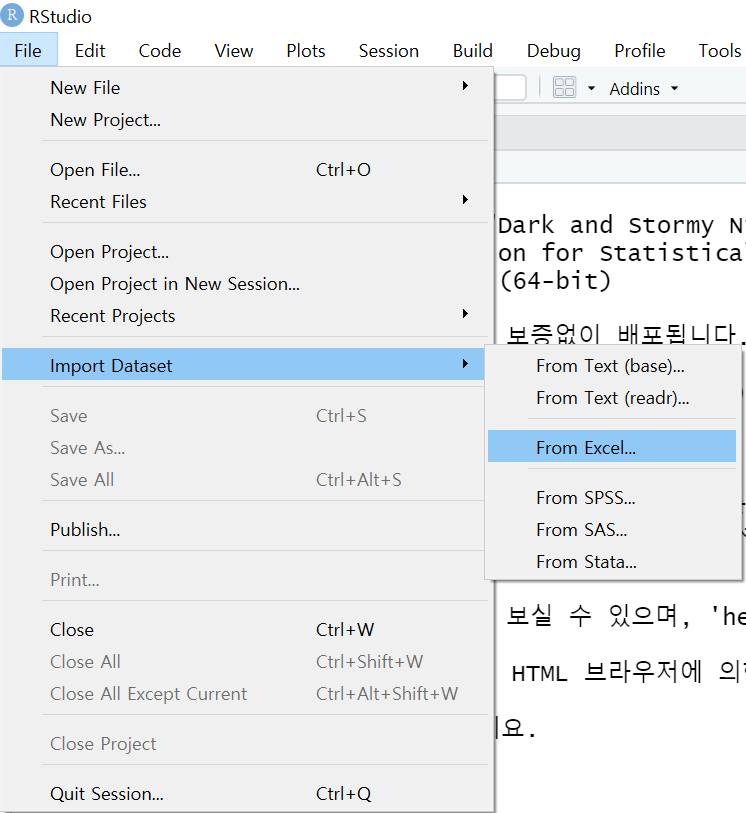Open the workspace panes grid icon
The image size is (746, 813).
pyautogui.click(x=564, y=88)
